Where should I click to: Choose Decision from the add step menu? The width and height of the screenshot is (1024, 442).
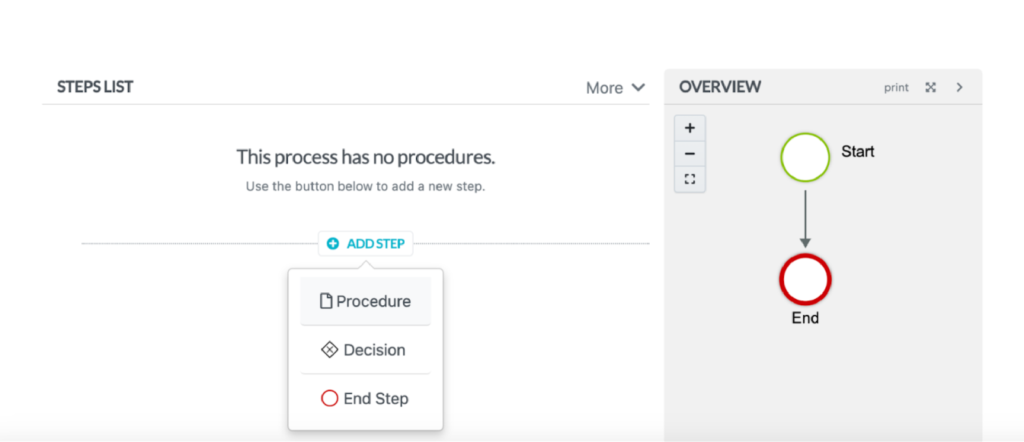point(365,350)
